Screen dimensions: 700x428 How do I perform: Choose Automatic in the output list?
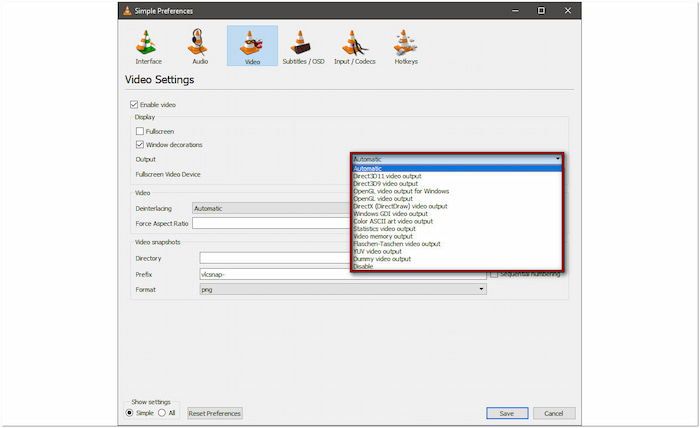pyautogui.click(x=457, y=168)
